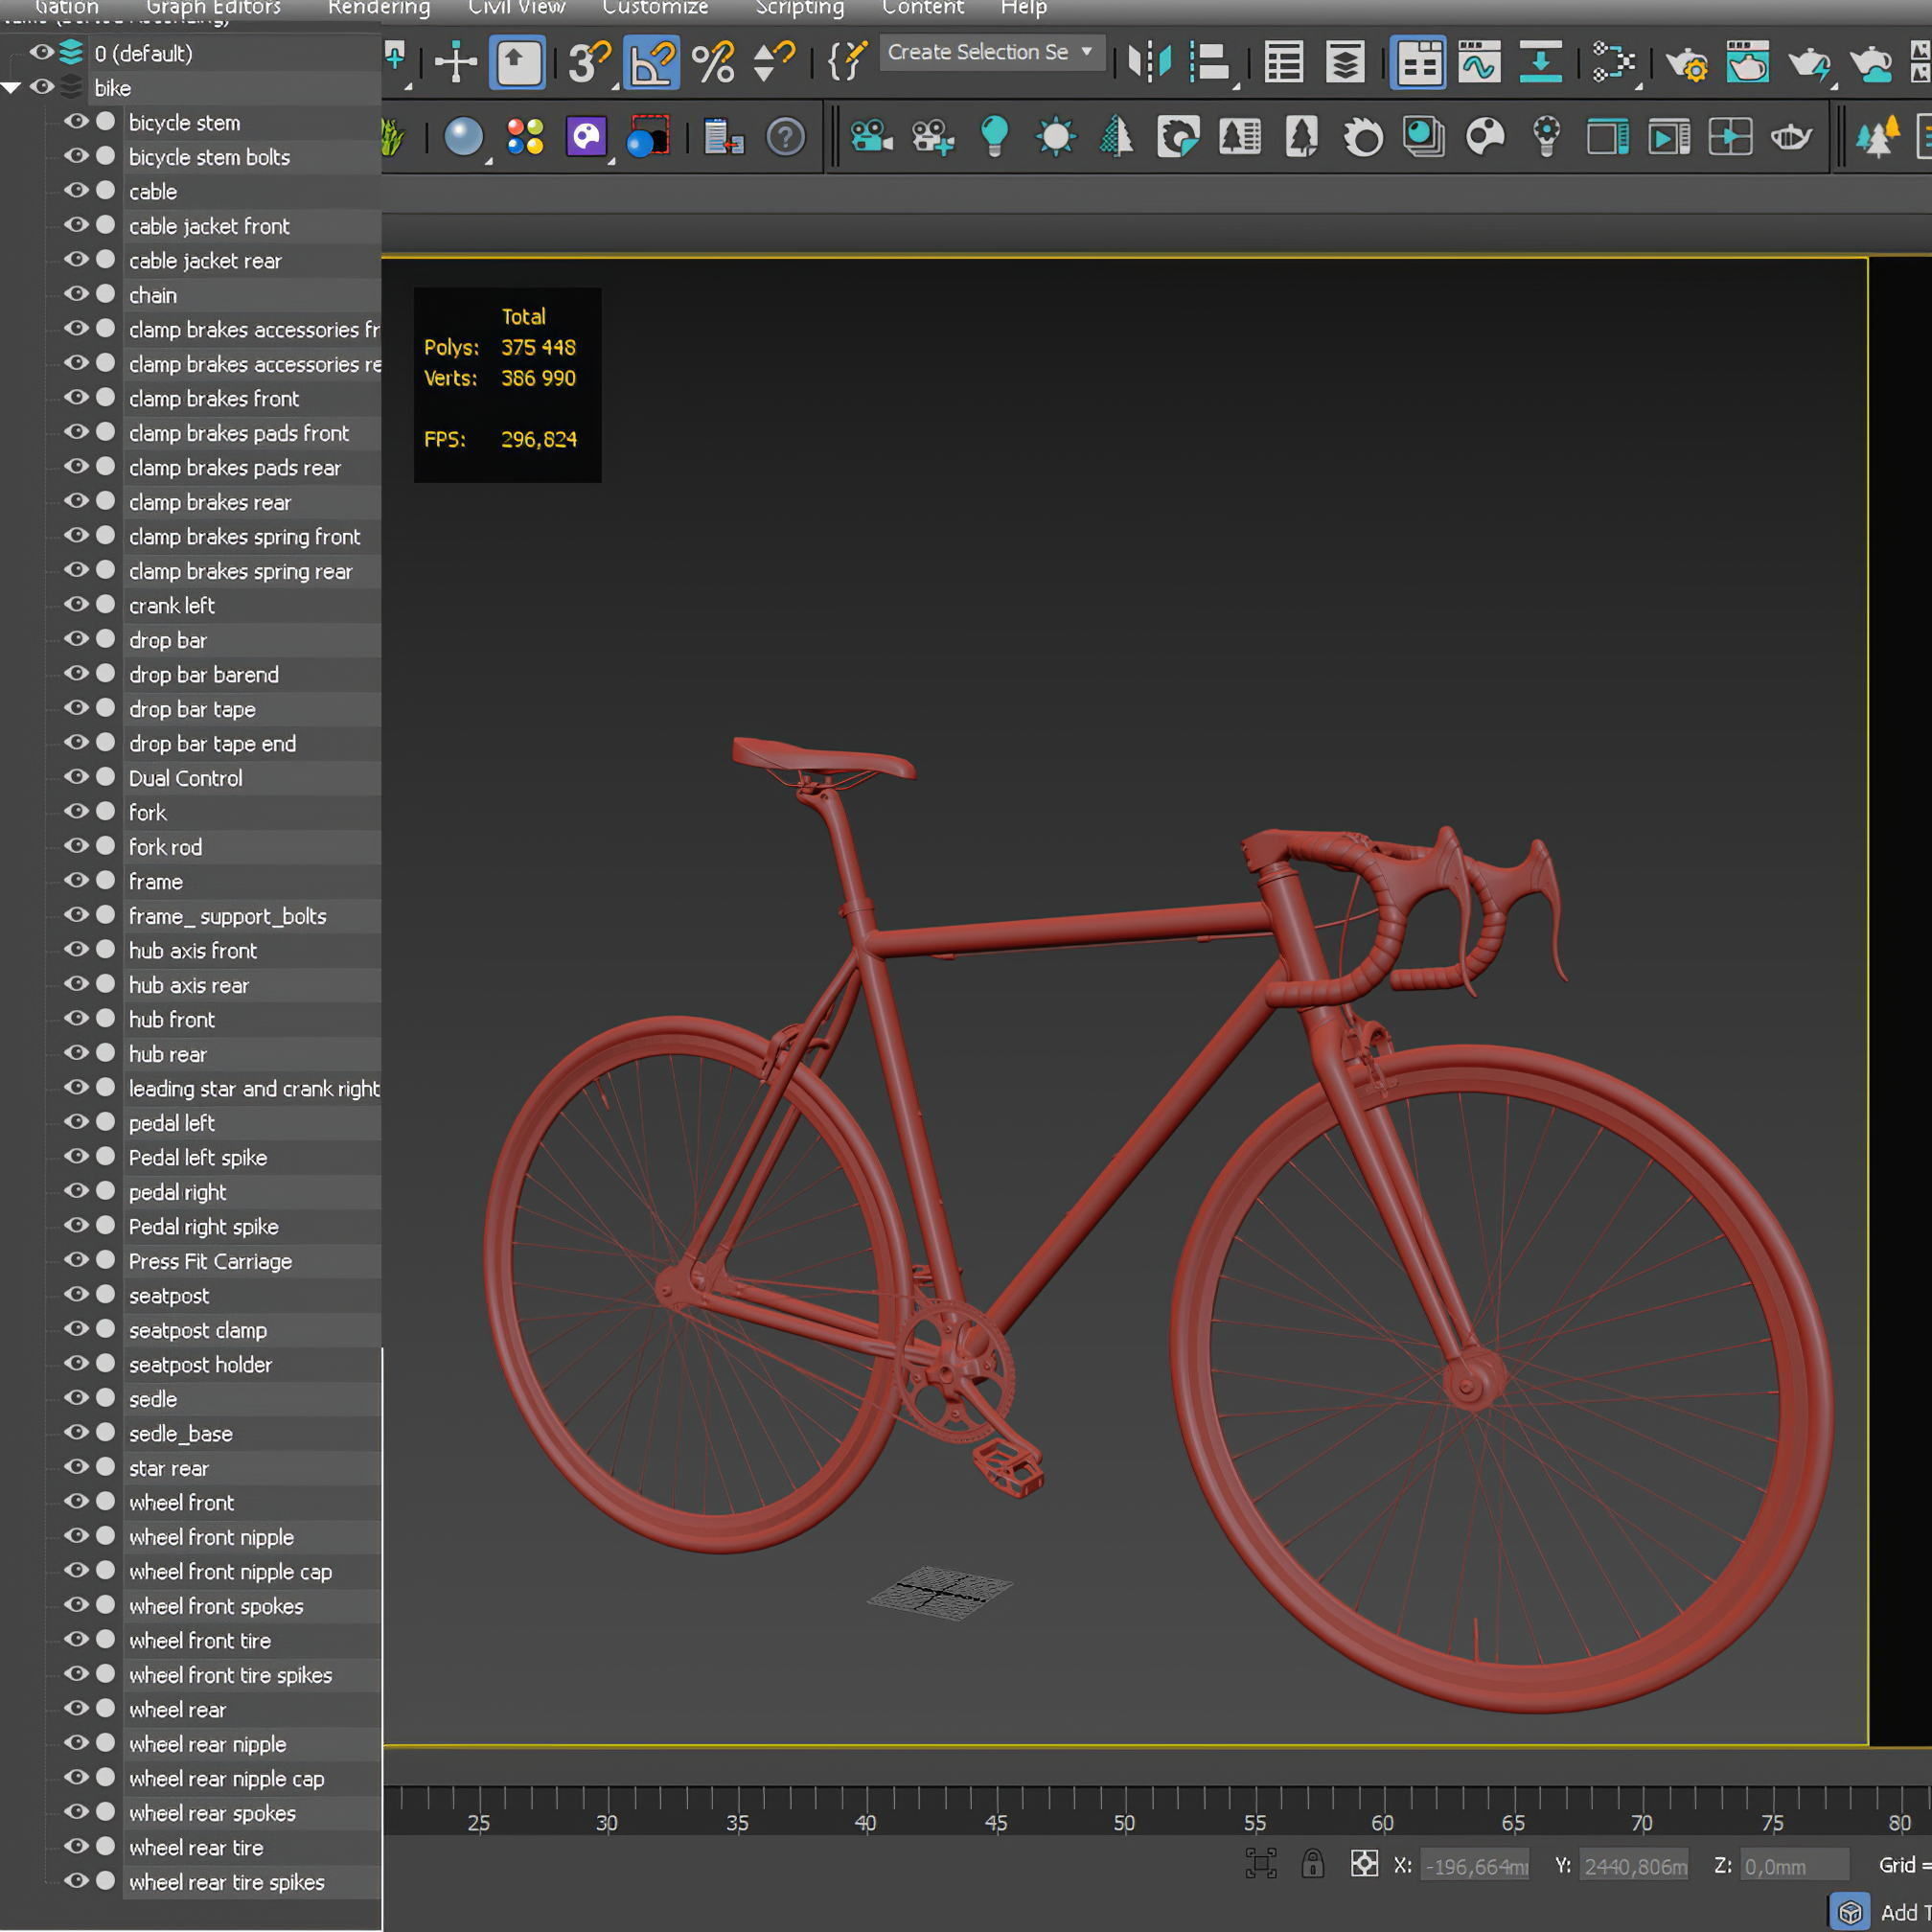This screenshot has width=1932, height=1932.
Task: Click the Mirror tool icon
Action: (1149, 62)
